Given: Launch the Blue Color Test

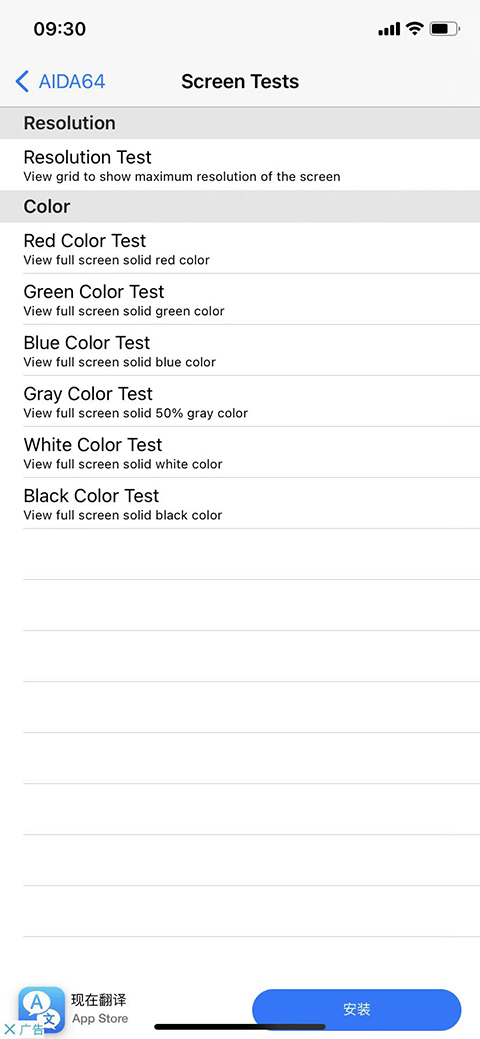Looking at the screenshot, I should (240, 351).
